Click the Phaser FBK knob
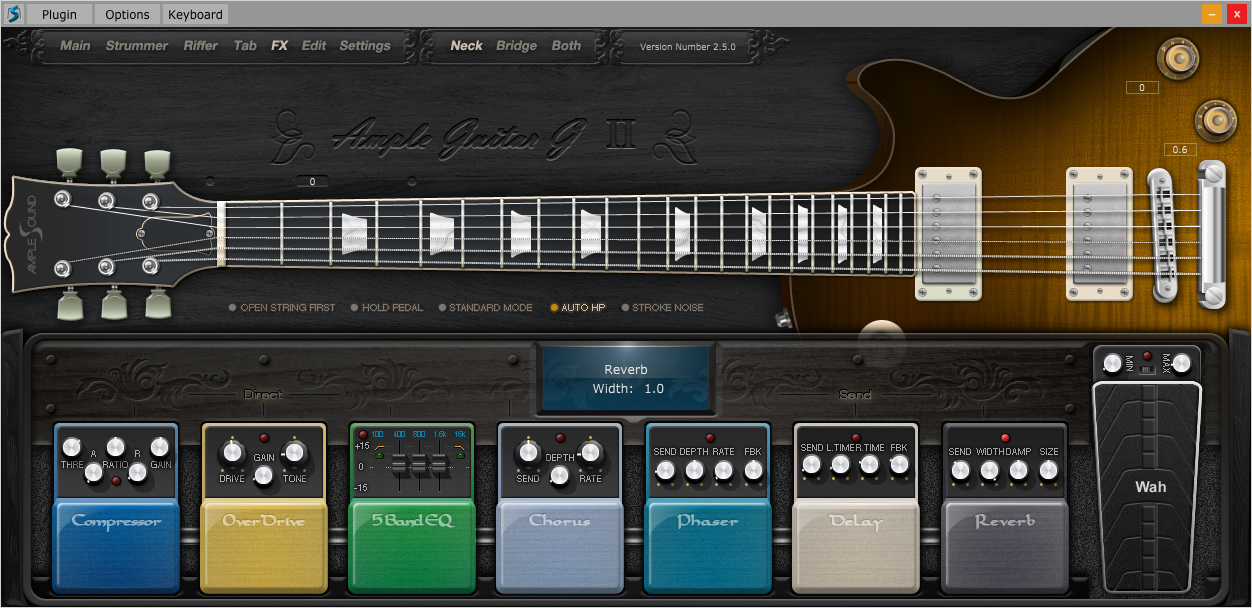1252x608 pixels. (752, 469)
